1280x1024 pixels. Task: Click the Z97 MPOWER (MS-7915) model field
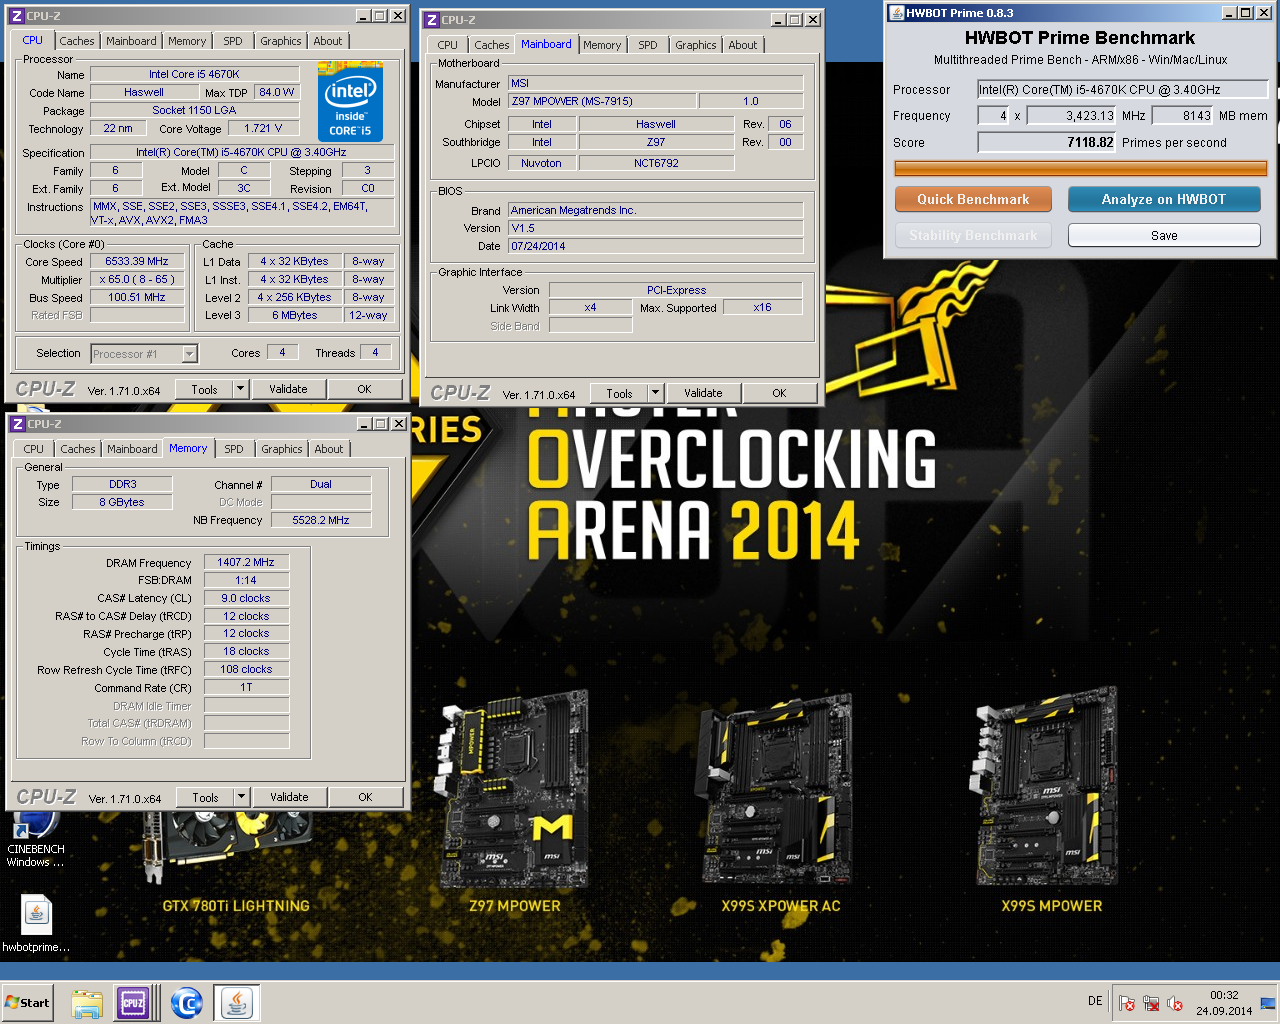[601, 101]
